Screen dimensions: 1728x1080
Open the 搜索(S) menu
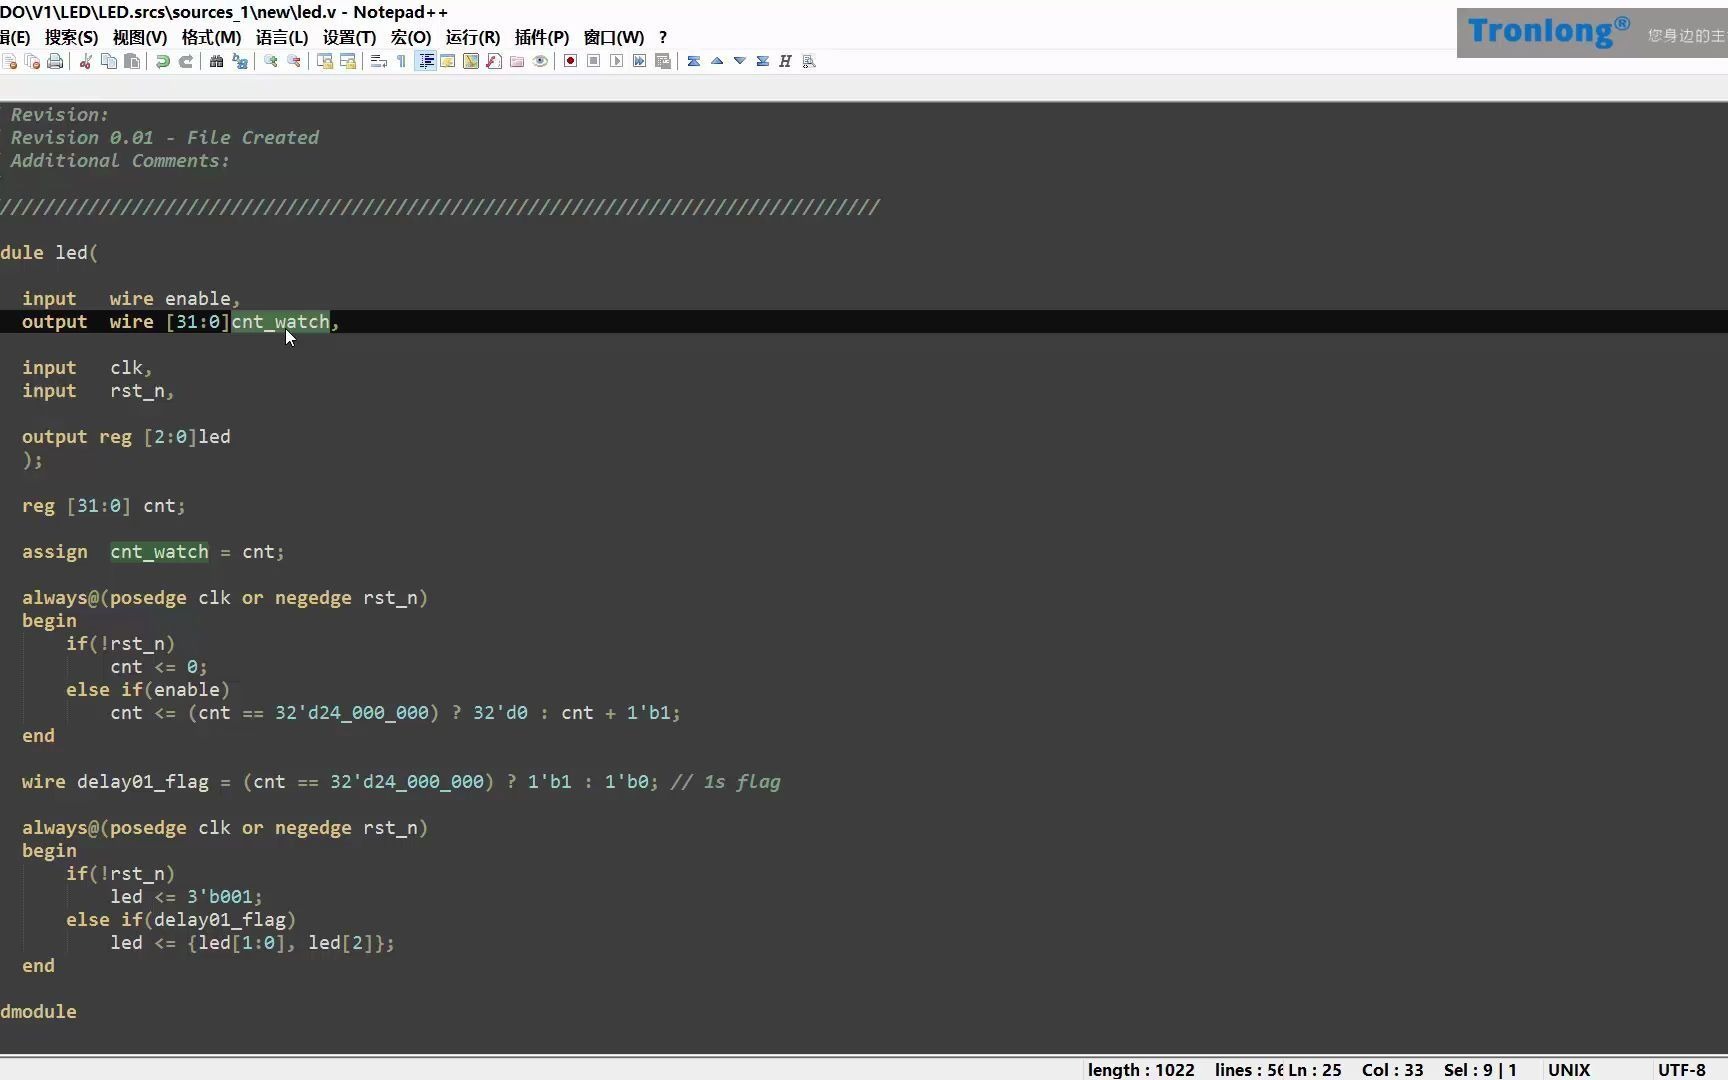tap(71, 37)
